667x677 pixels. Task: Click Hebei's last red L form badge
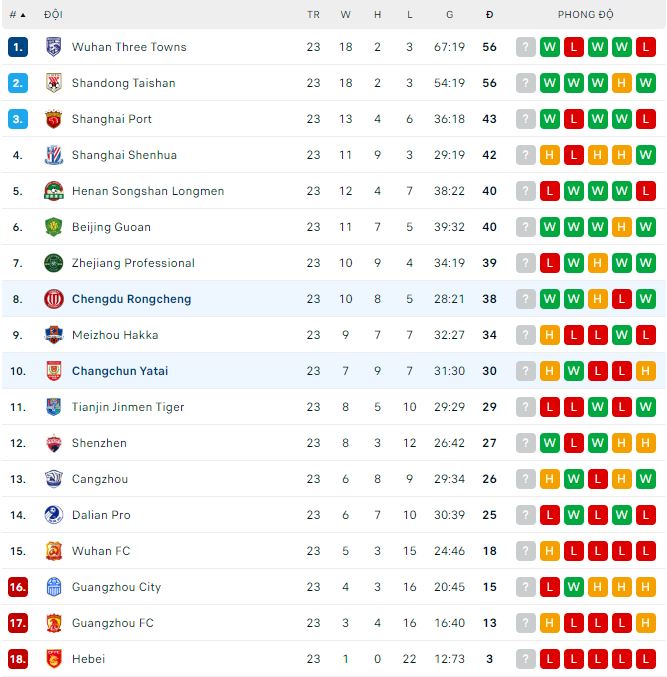(645, 659)
